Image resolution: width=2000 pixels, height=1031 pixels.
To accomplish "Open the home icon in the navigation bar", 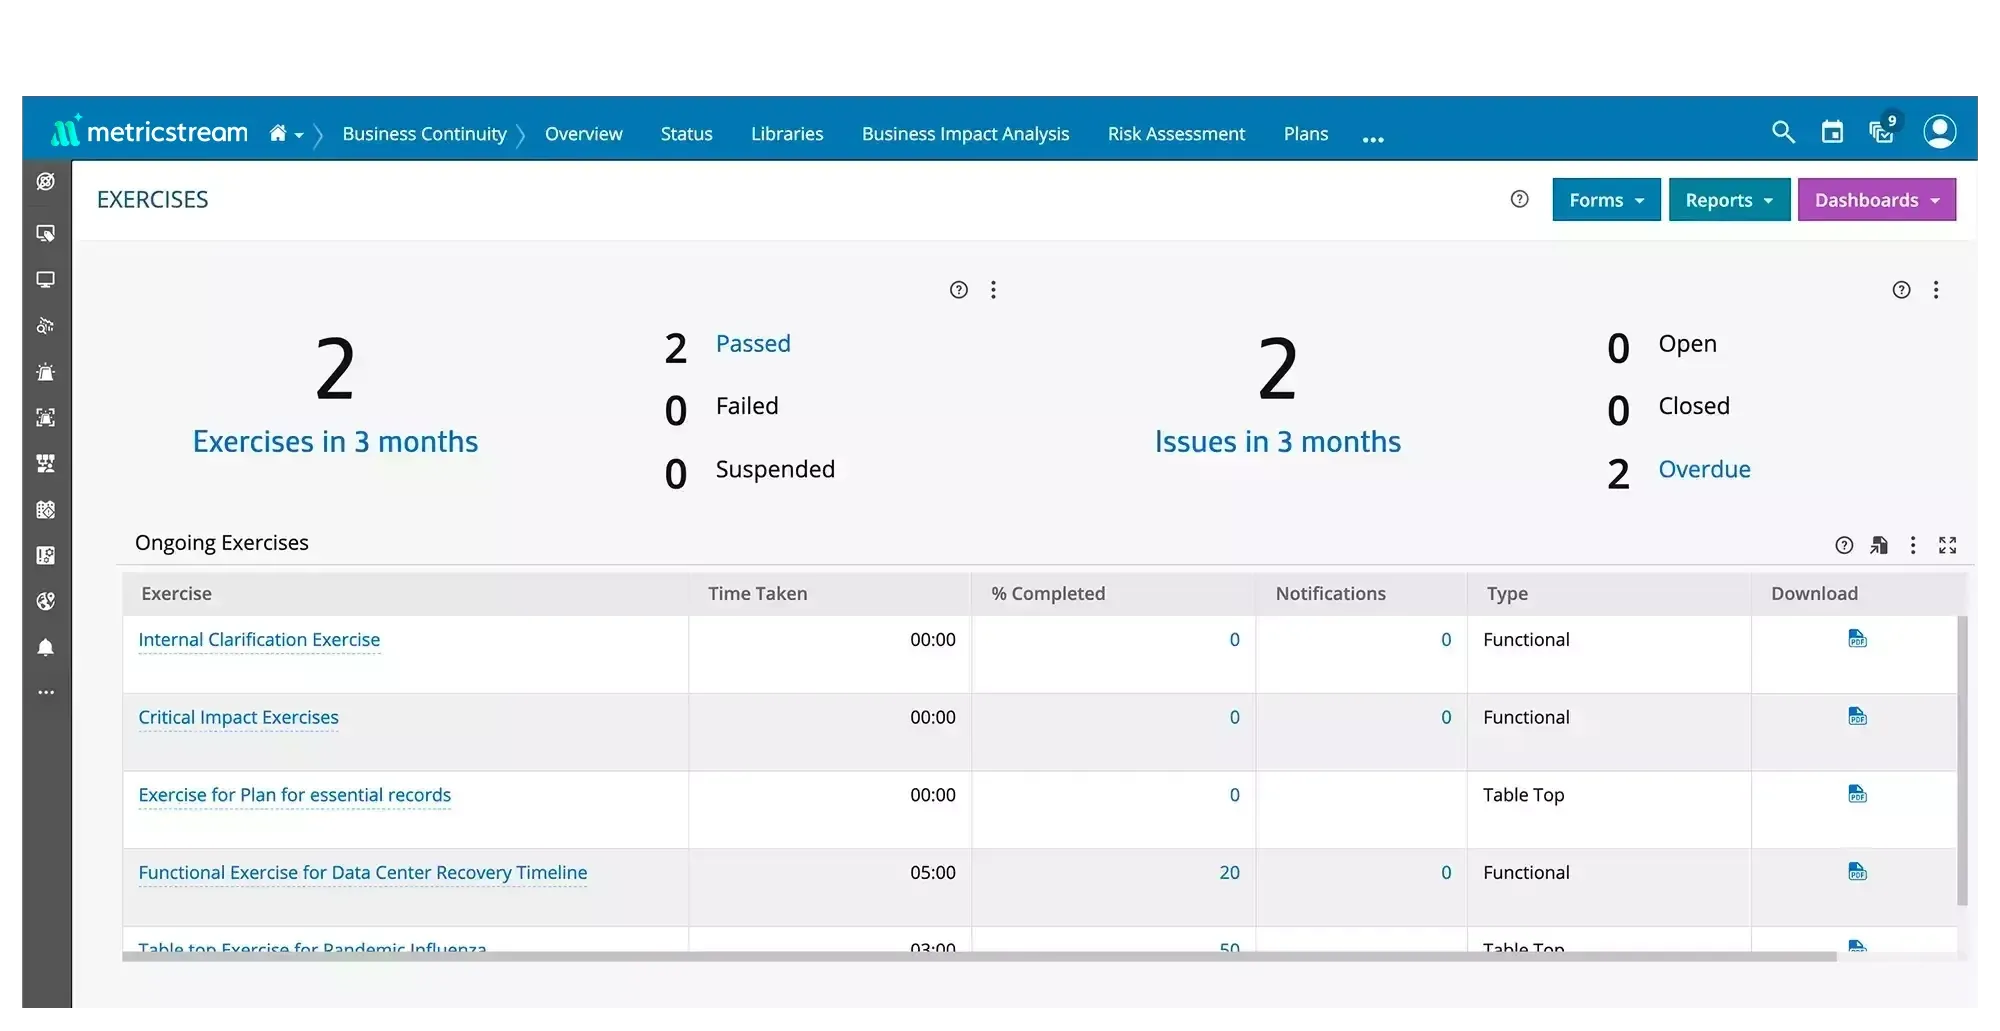I will pos(278,133).
